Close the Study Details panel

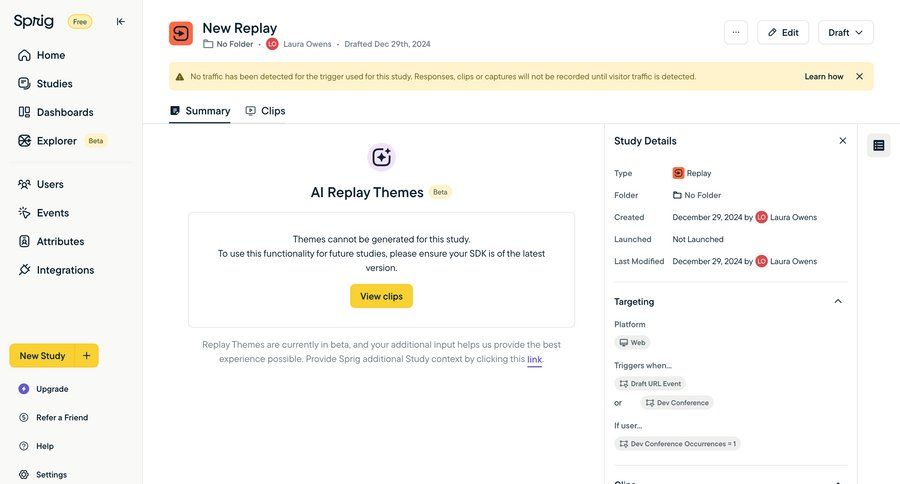843,141
